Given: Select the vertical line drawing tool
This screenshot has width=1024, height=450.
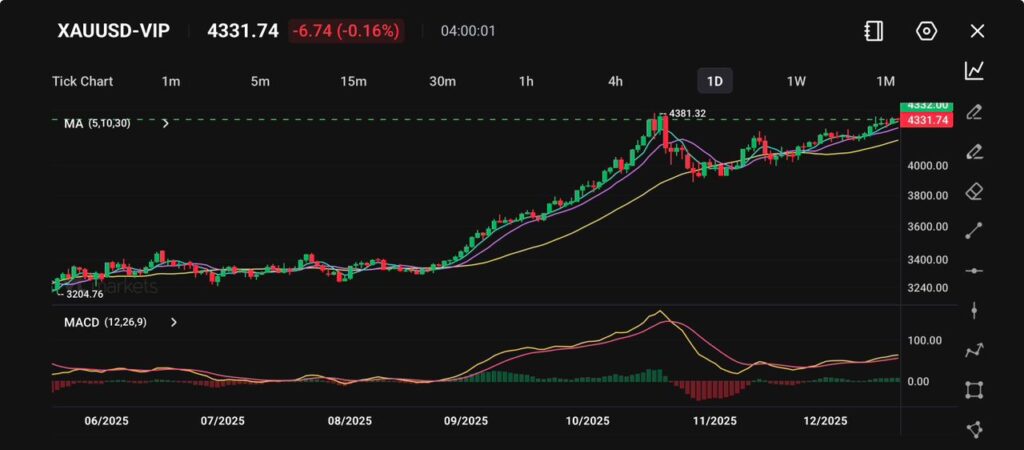Looking at the screenshot, I should pyautogui.click(x=974, y=310).
